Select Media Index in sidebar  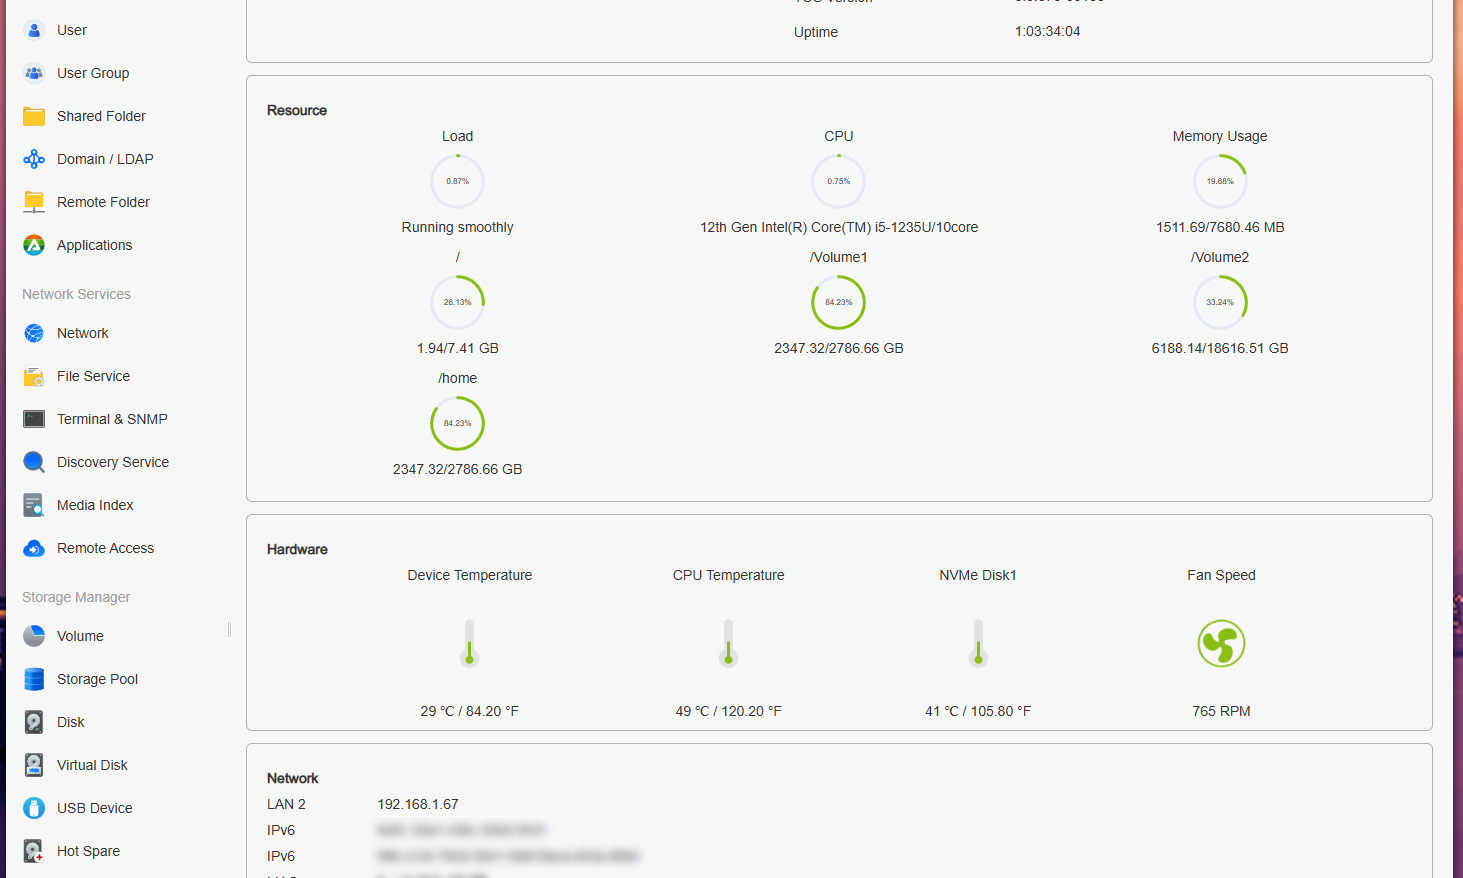[x=95, y=505]
